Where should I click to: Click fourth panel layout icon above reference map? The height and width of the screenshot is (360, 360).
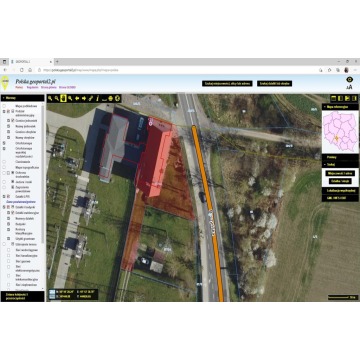click(x=354, y=98)
